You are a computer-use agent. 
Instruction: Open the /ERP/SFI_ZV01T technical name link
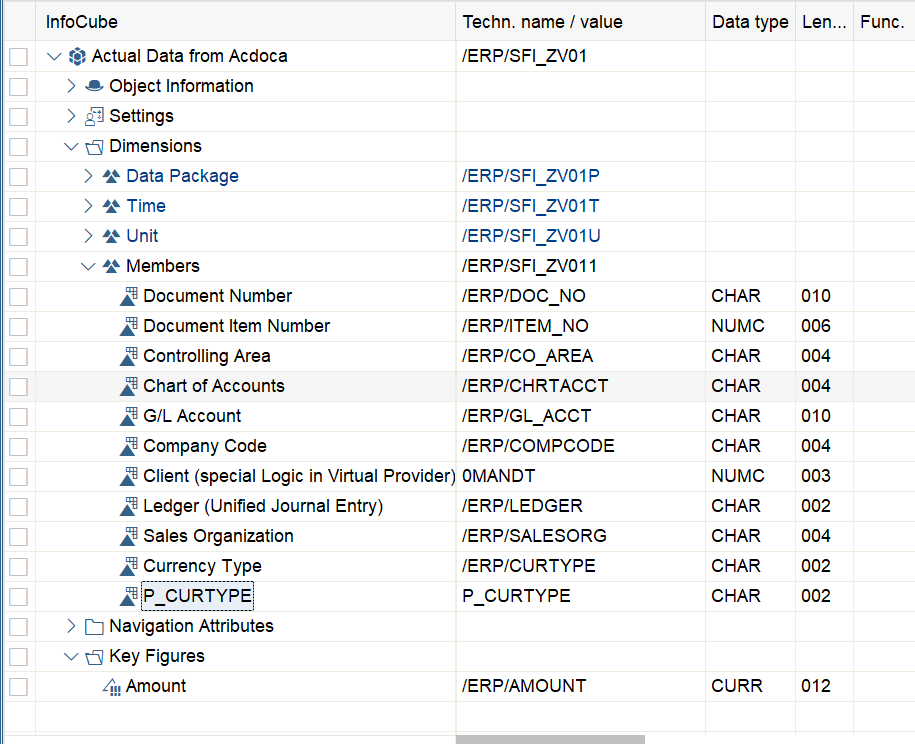[x=530, y=206]
